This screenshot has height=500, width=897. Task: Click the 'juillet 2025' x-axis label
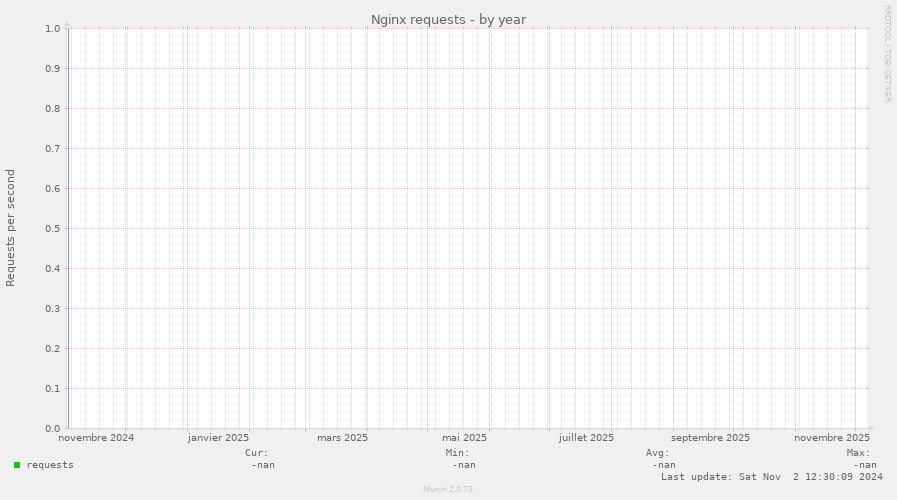(x=586, y=438)
